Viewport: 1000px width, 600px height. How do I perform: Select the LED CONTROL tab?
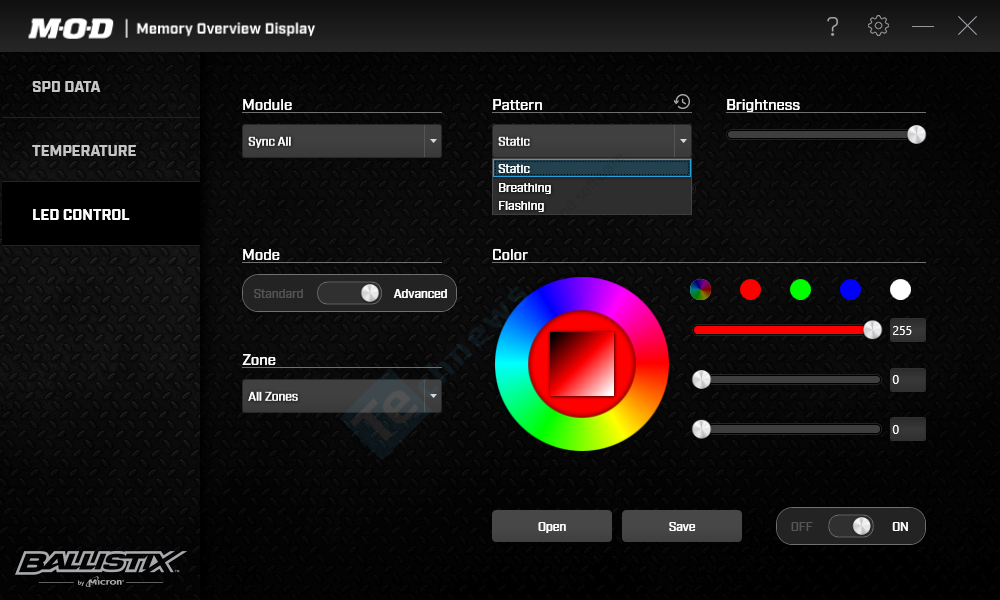pyautogui.click(x=101, y=214)
